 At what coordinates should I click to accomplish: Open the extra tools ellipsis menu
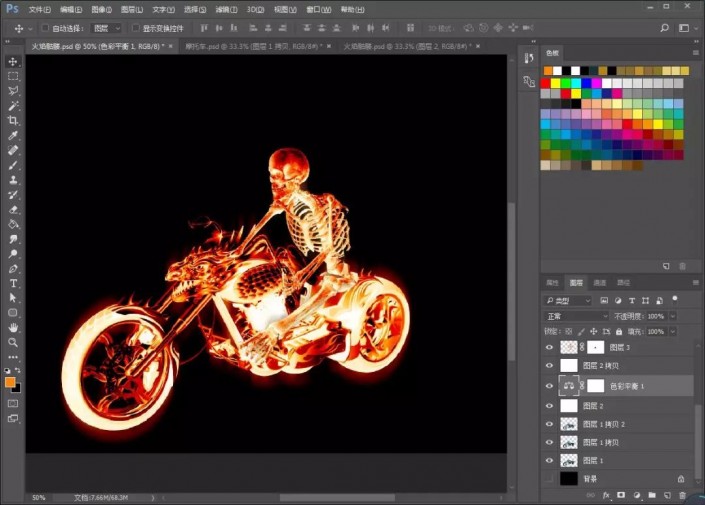coord(13,358)
